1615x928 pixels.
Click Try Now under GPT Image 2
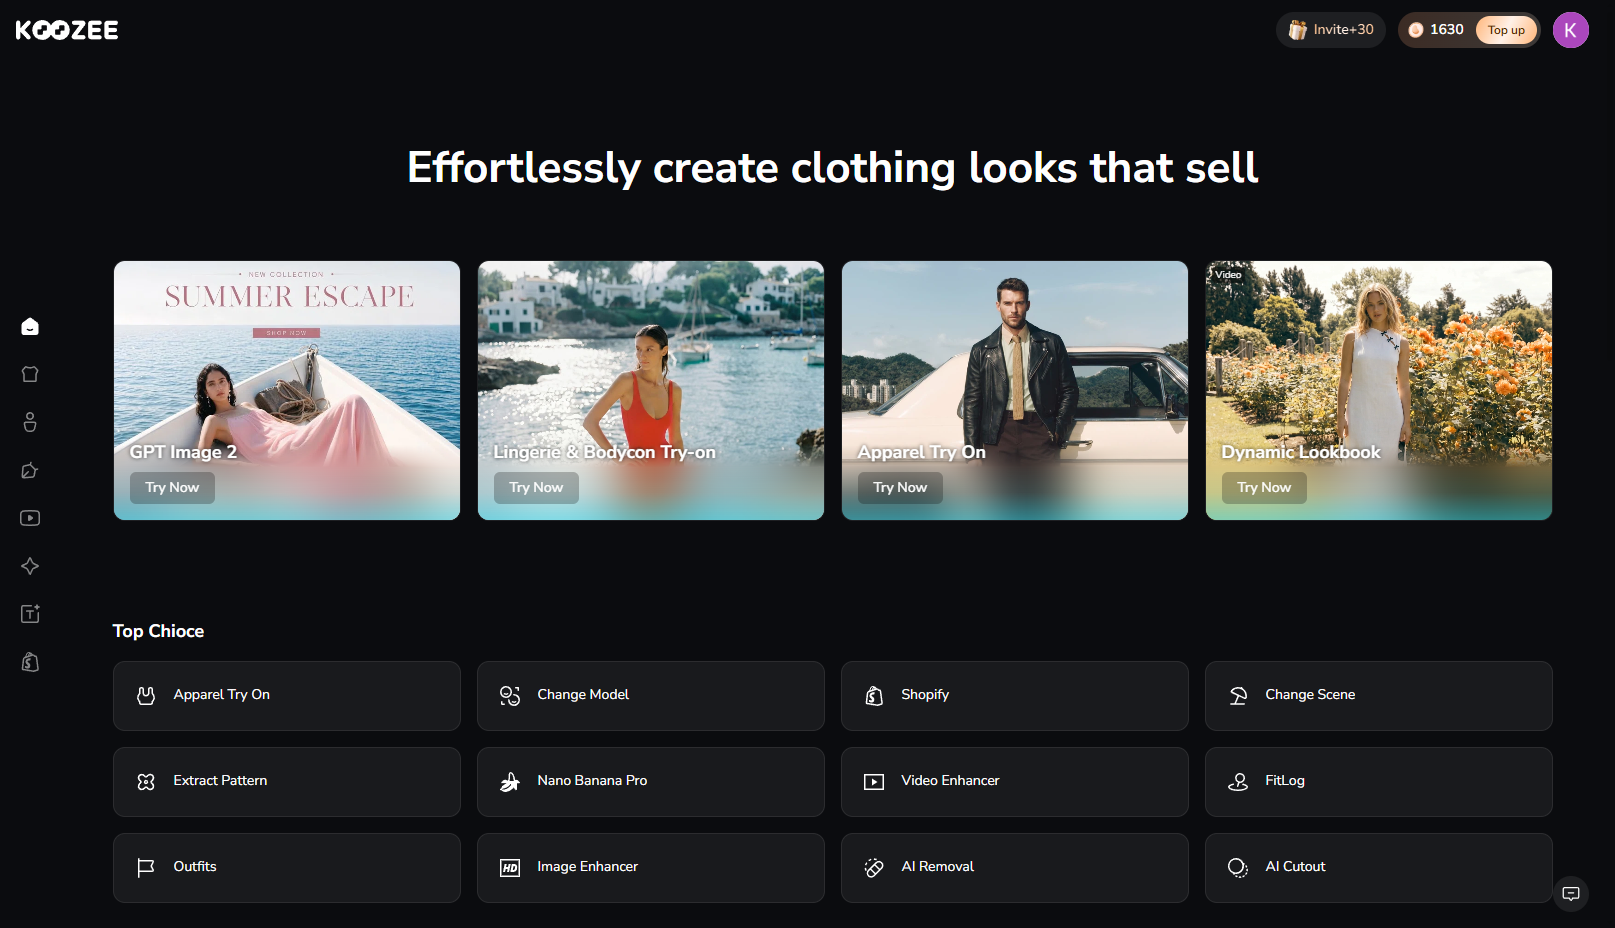pyautogui.click(x=172, y=487)
